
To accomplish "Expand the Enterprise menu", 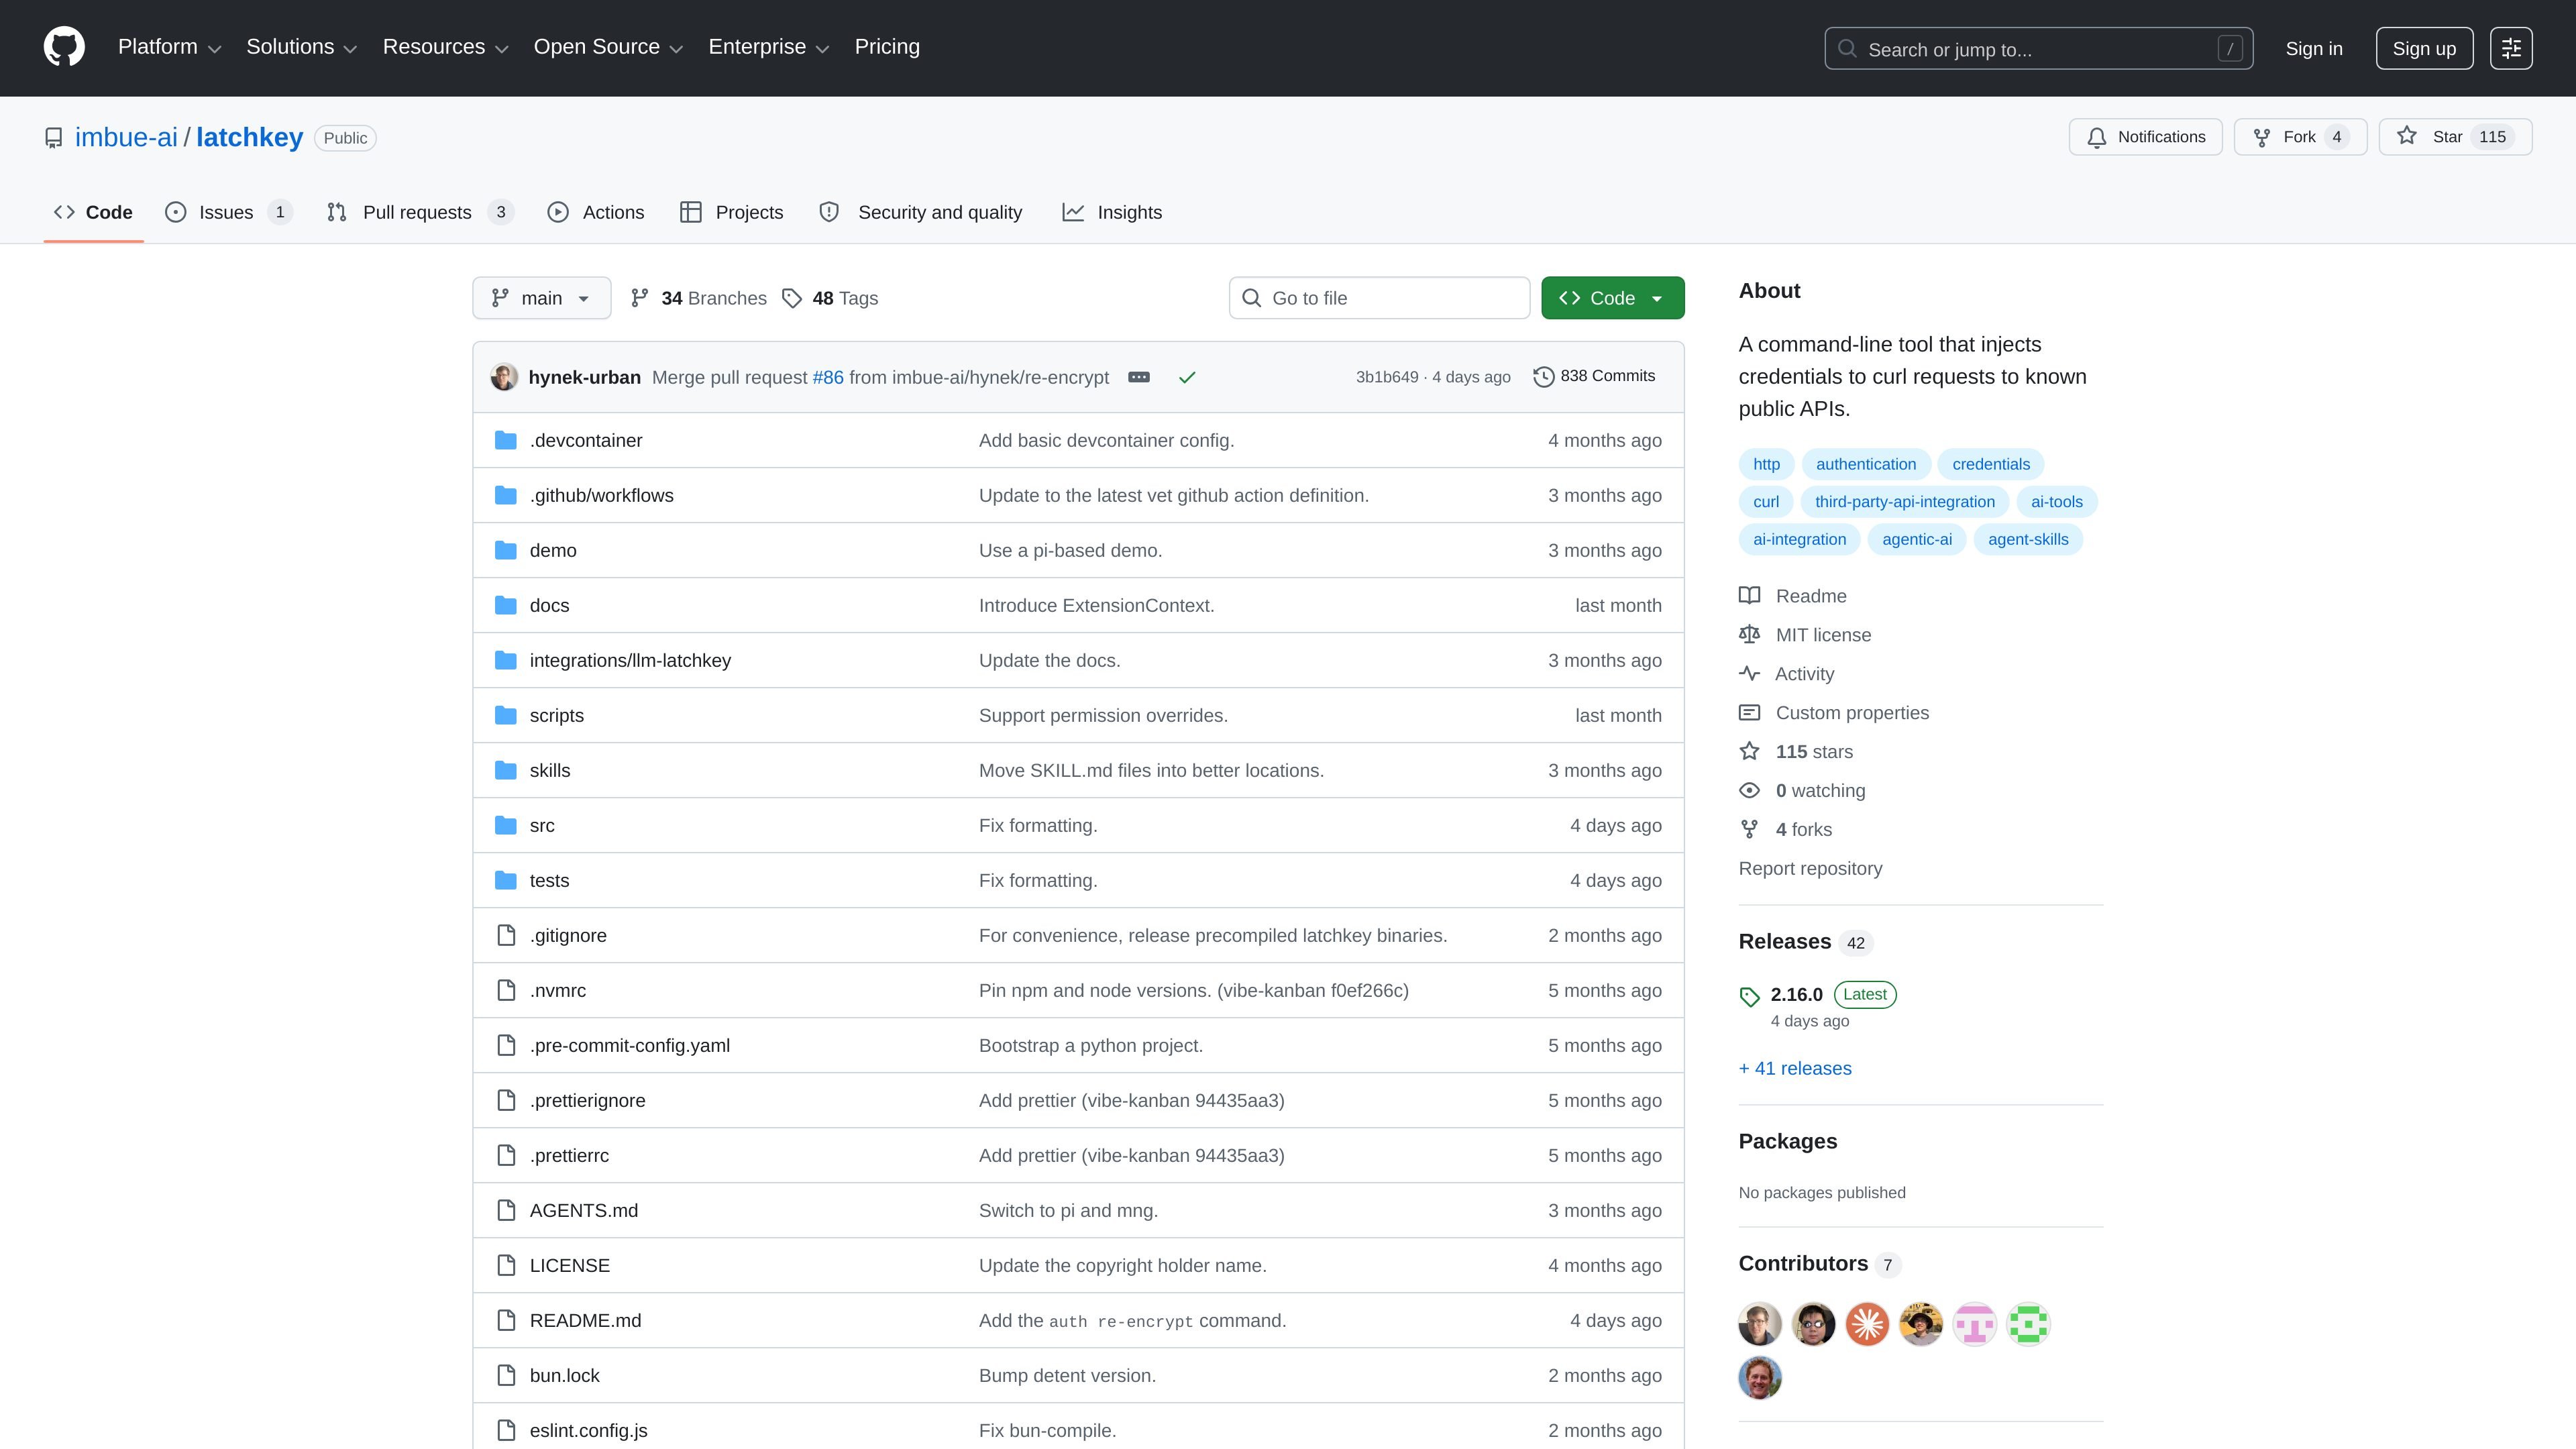I will pos(768,47).
